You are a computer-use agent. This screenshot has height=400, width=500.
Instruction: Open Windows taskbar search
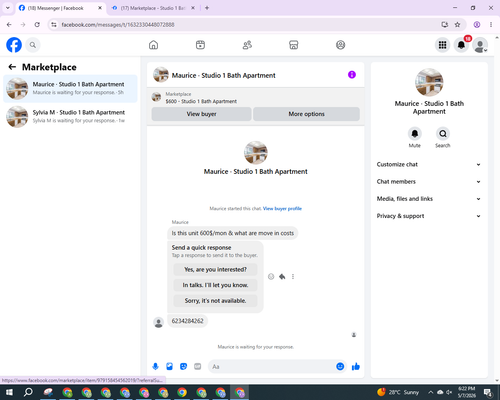point(28,392)
